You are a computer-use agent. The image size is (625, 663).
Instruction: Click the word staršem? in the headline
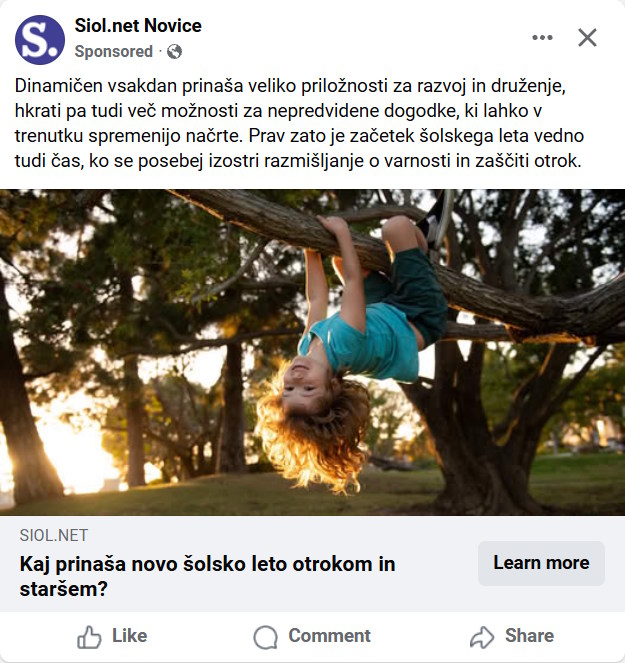63,589
